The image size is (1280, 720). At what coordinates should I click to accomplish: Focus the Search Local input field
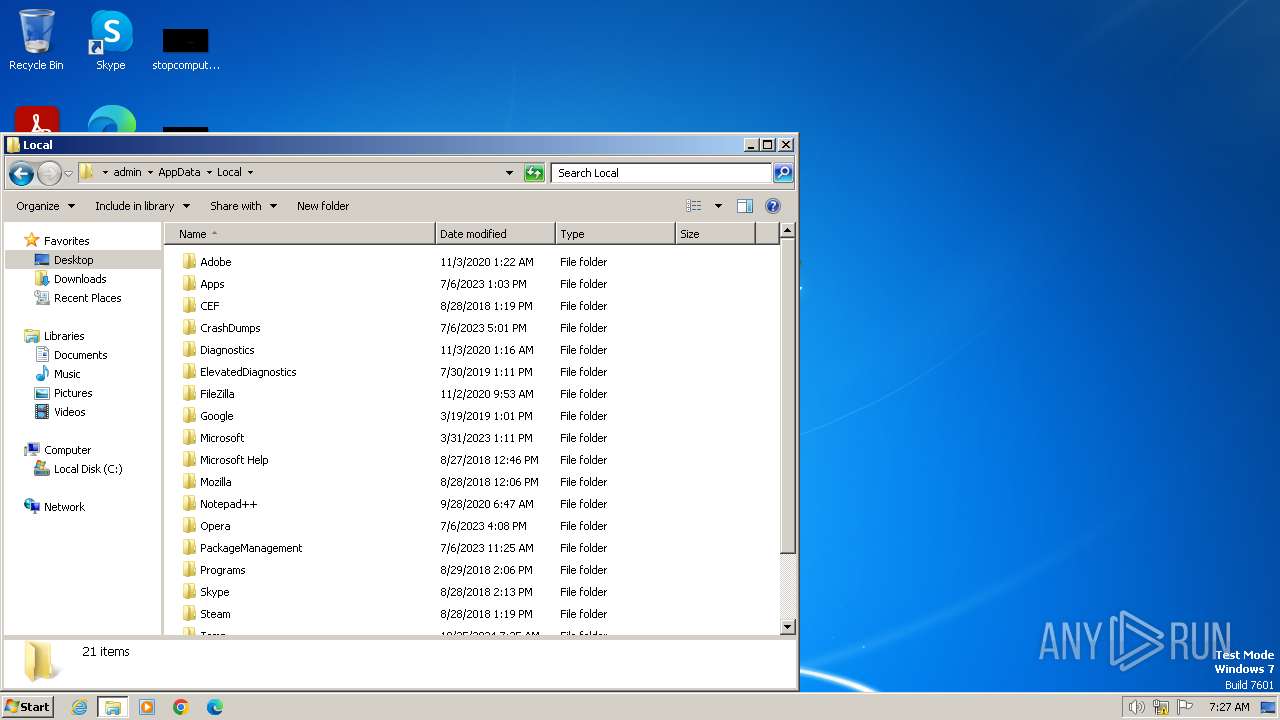pos(661,173)
